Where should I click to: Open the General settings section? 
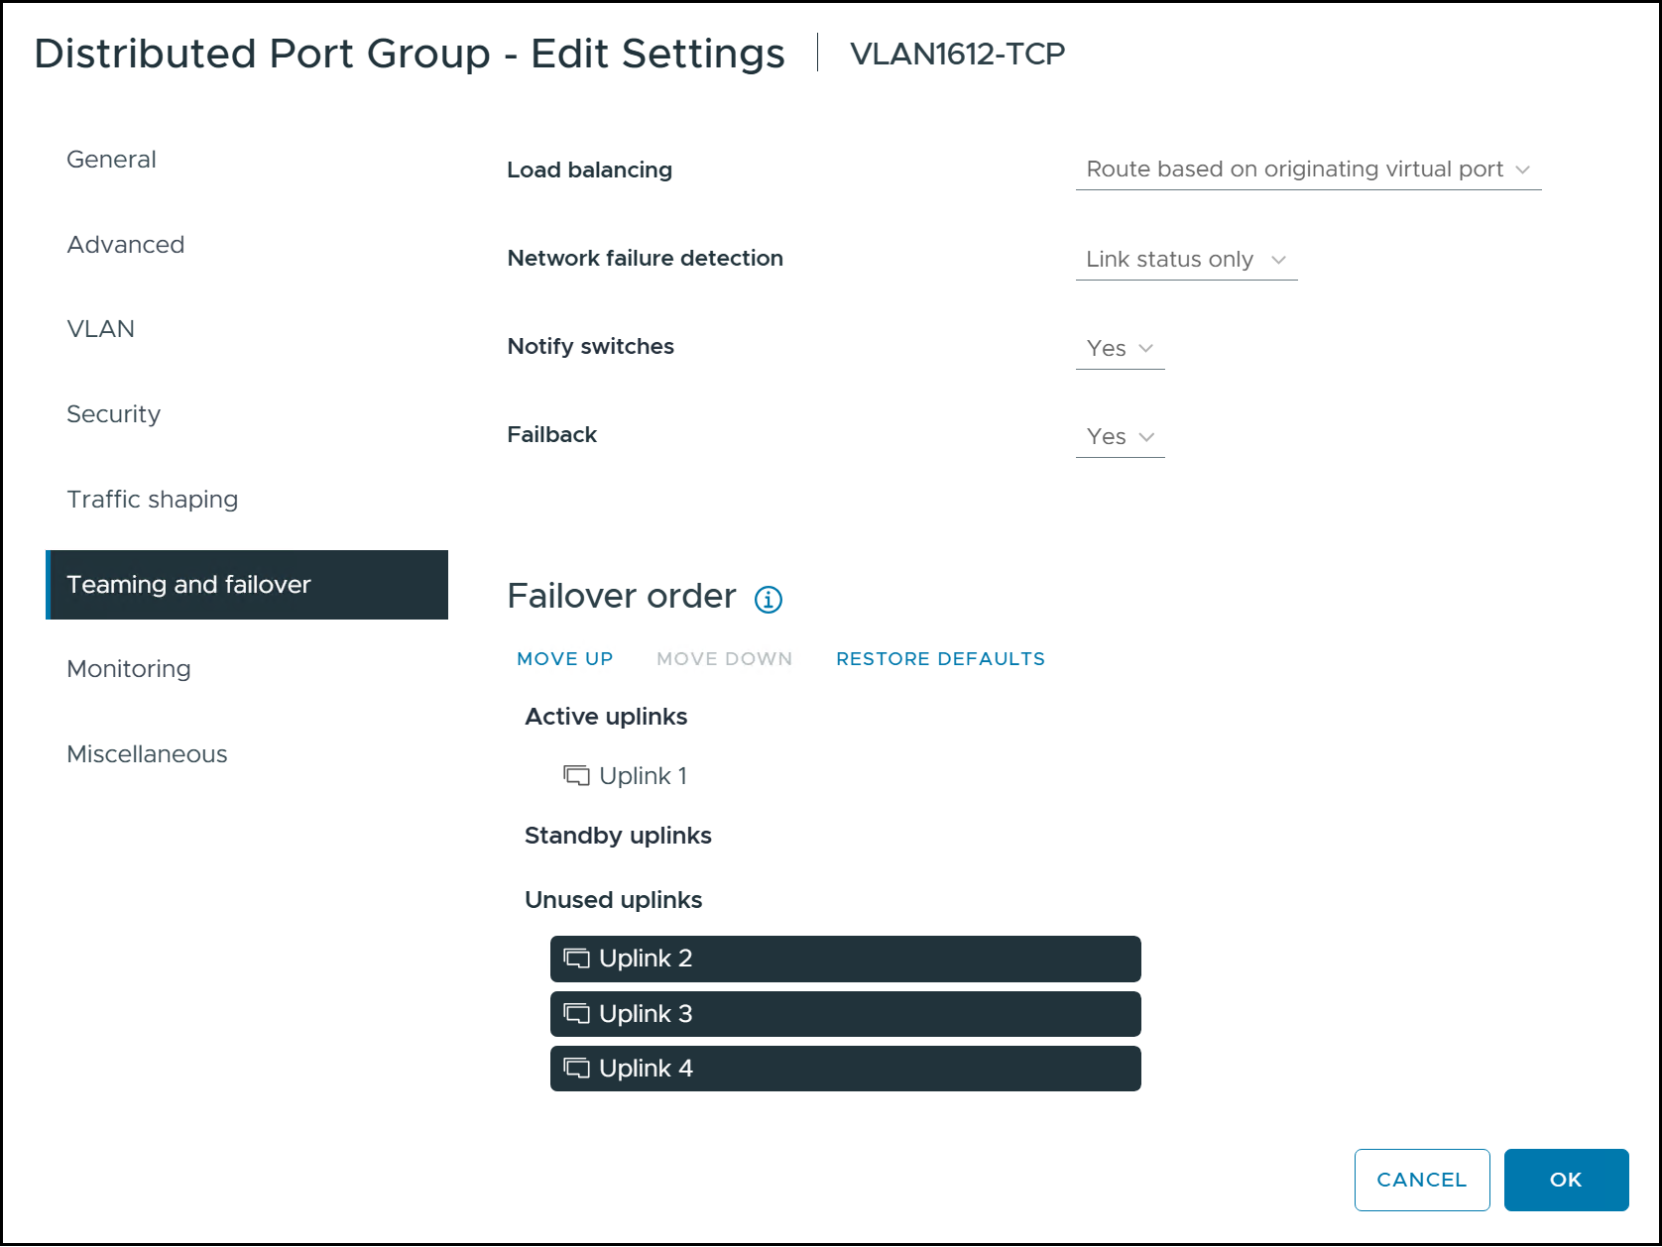111,160
